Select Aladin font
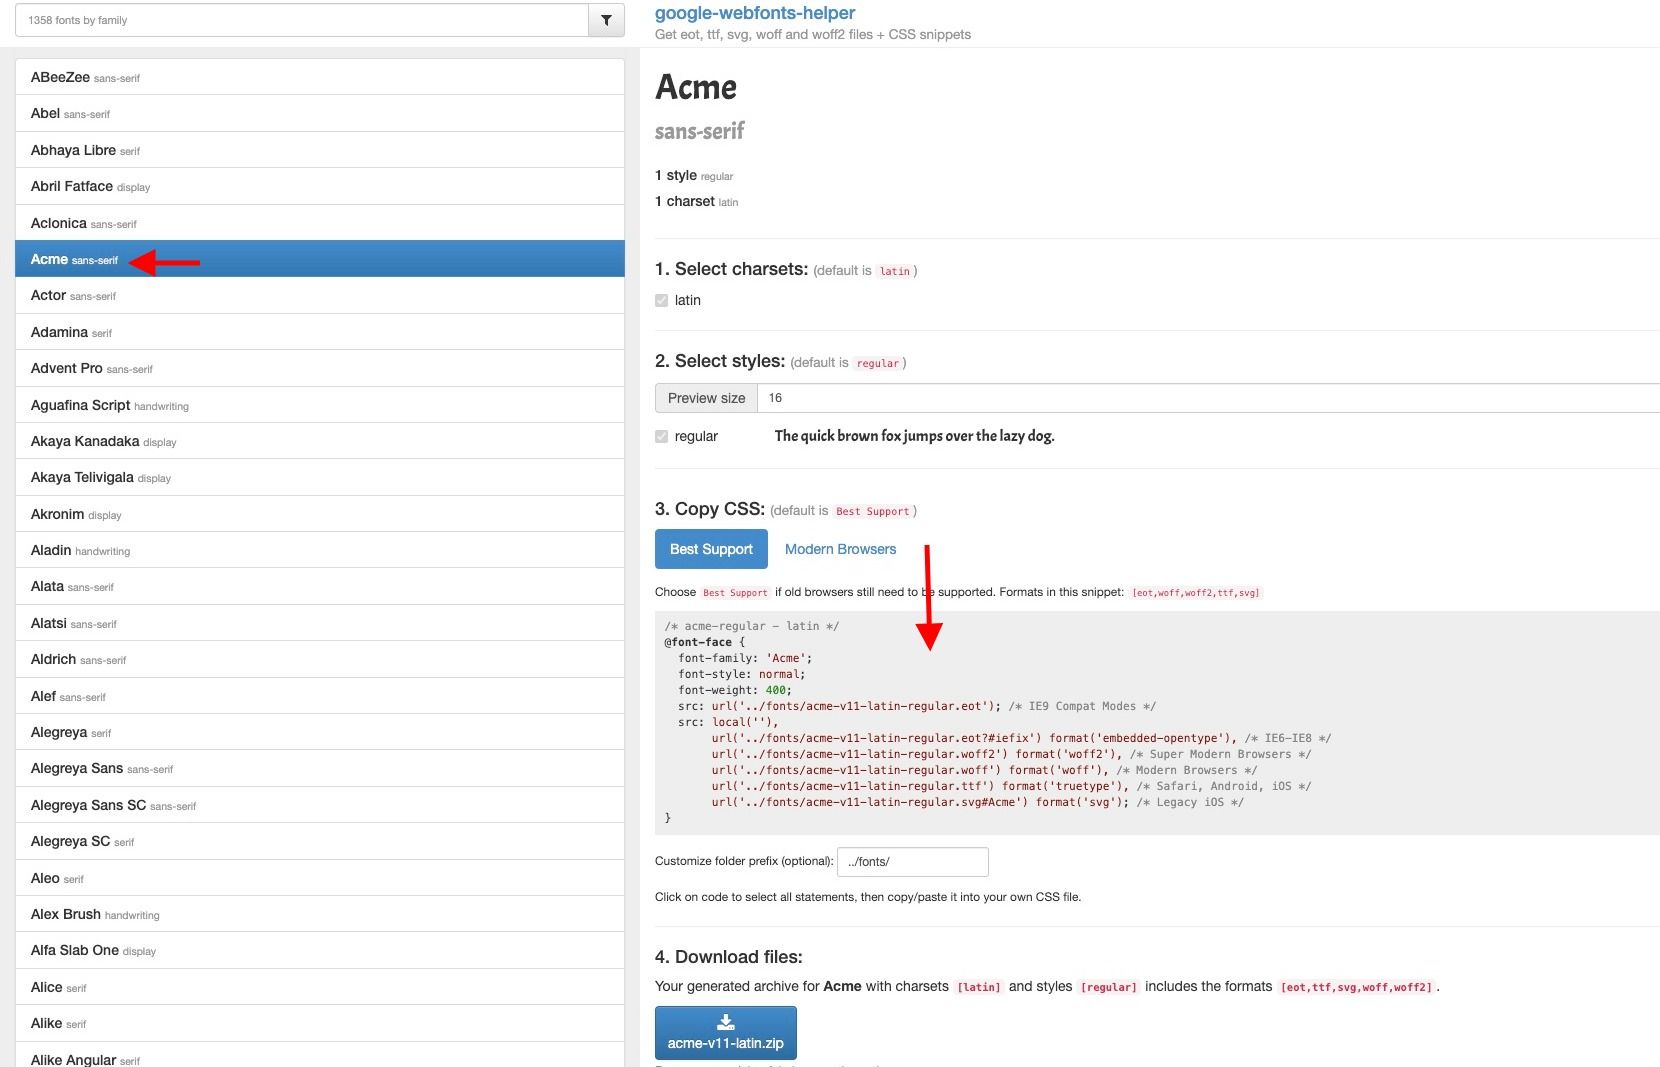The width and height of the screenshot is (1660, 1067). (320, 550)
